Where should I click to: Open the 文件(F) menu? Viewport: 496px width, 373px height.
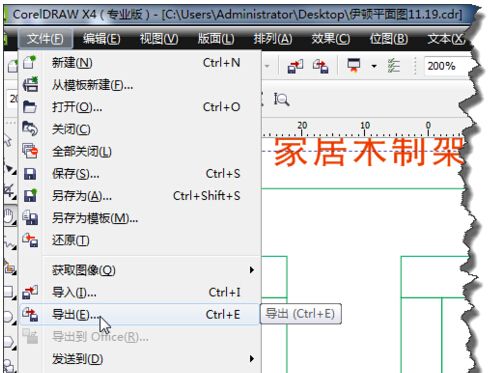point(45,39)
